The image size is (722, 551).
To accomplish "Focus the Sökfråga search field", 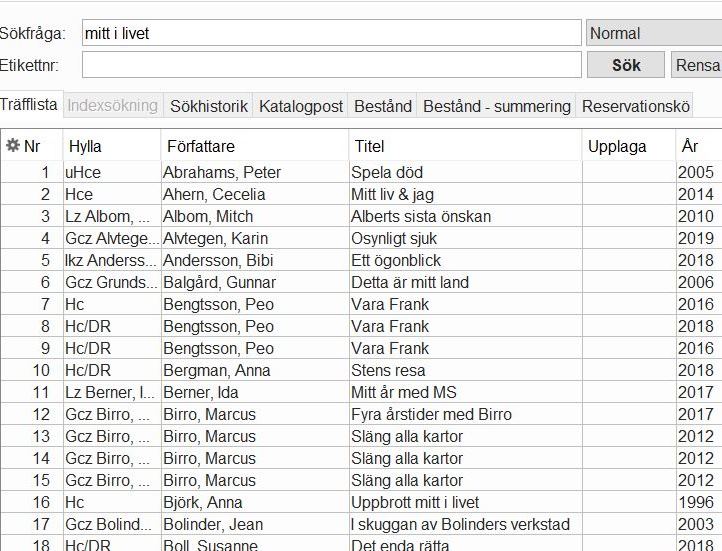I will (x=332, y=33).
